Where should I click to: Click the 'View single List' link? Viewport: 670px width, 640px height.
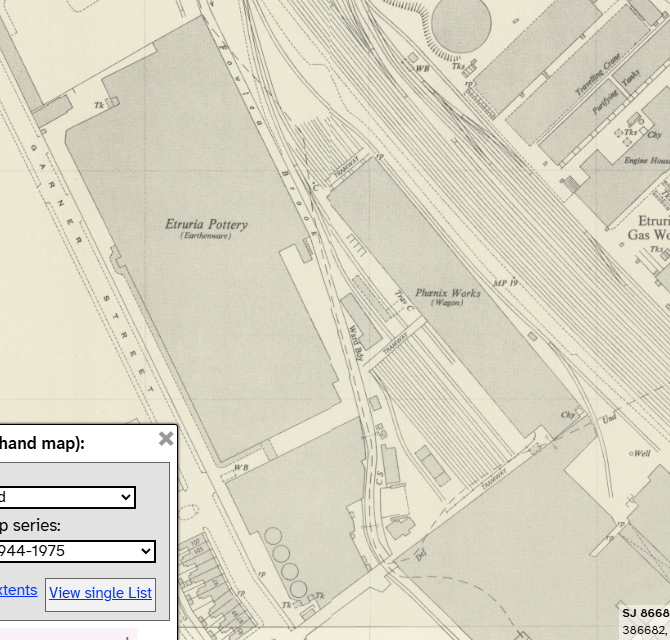coord(100,593)
